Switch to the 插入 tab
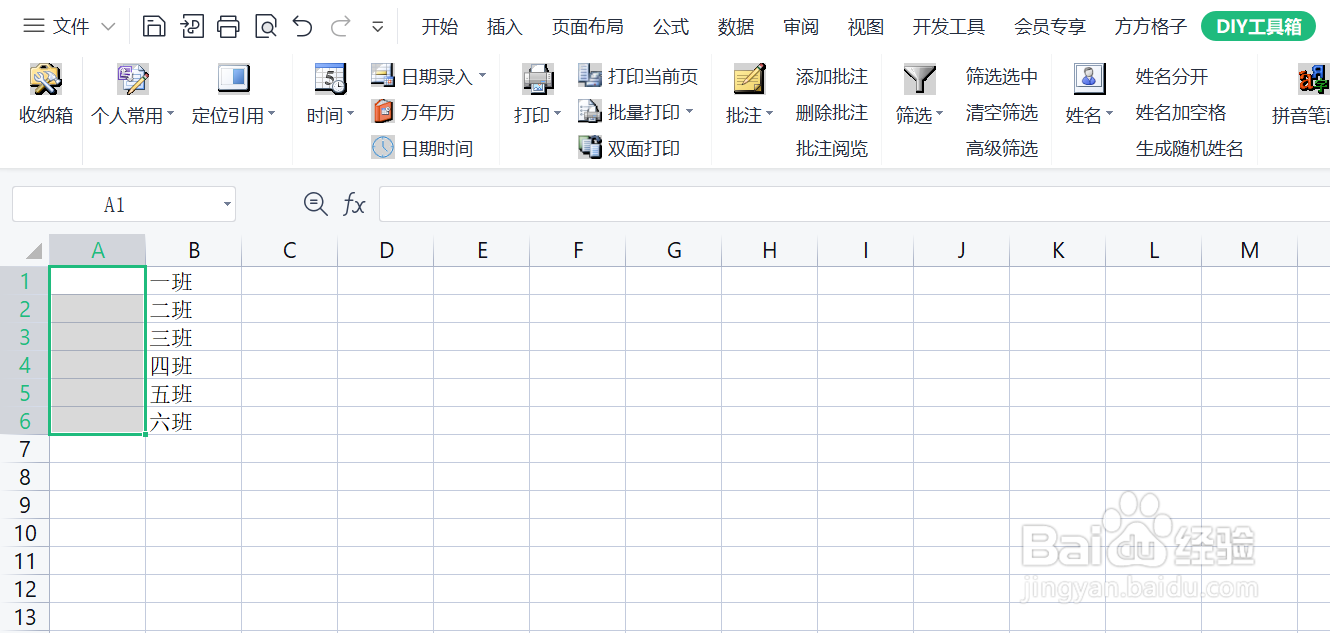This screenshot has height=633, width=1330. click(505, 27)
